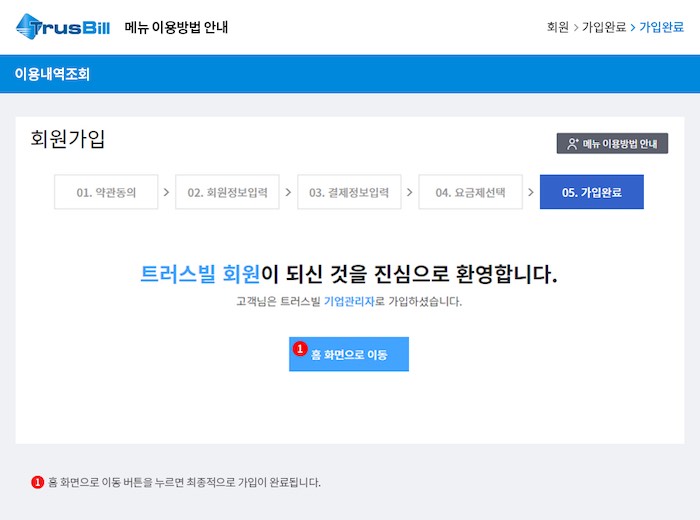Go to the 홈 화면으로 이동 button
The image size is (700, 520).
[349, 354]
